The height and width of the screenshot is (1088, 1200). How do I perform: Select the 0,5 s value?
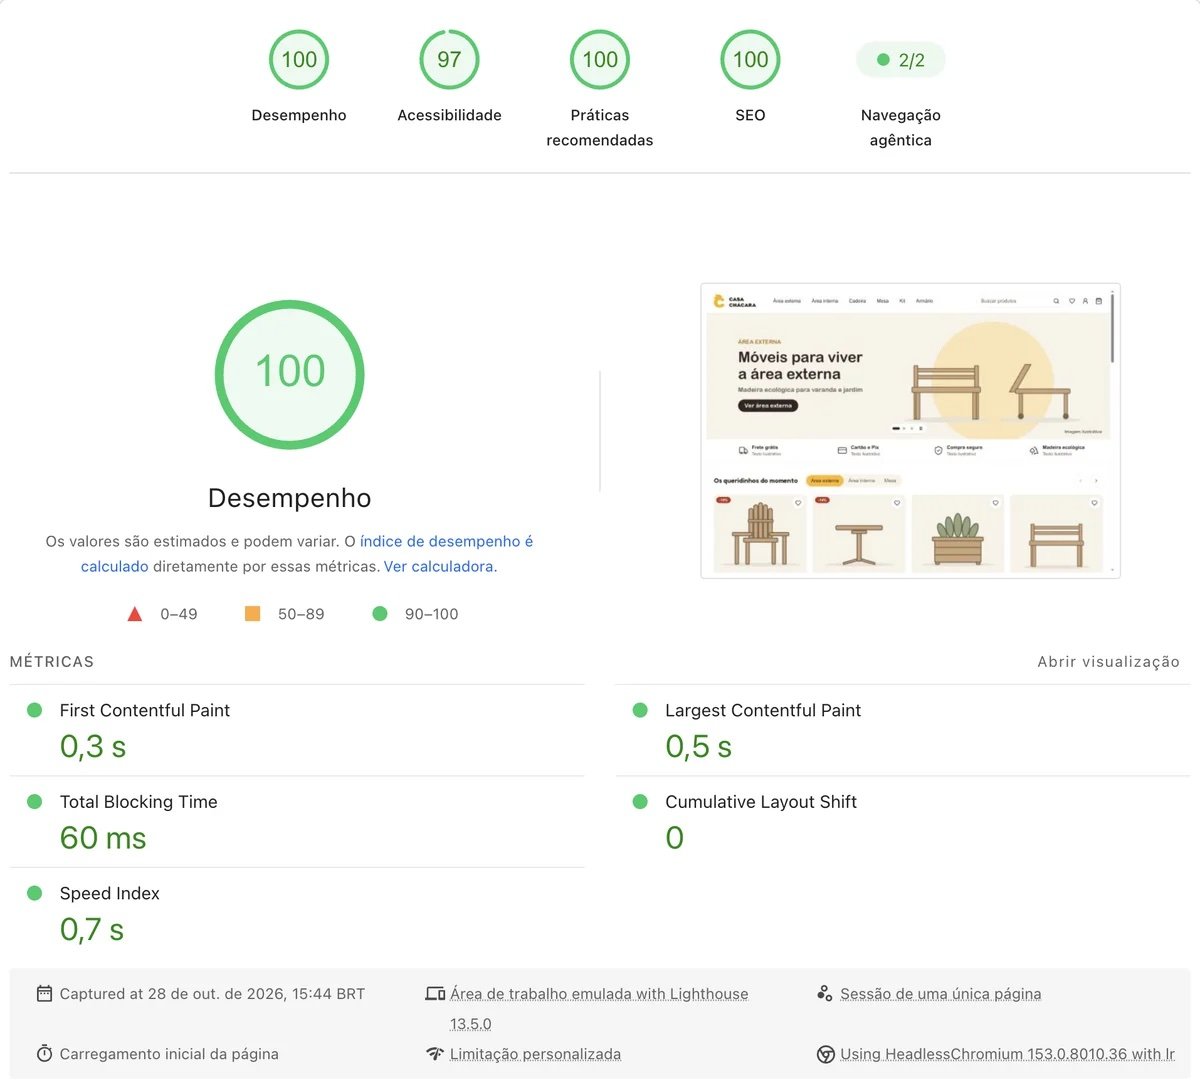tap(699, 747)
